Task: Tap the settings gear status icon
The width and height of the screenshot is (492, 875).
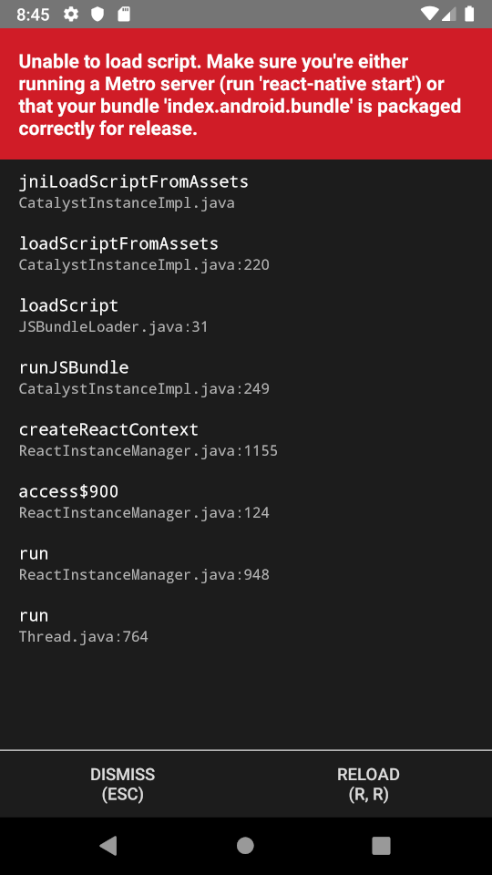Action: point(71,15)
